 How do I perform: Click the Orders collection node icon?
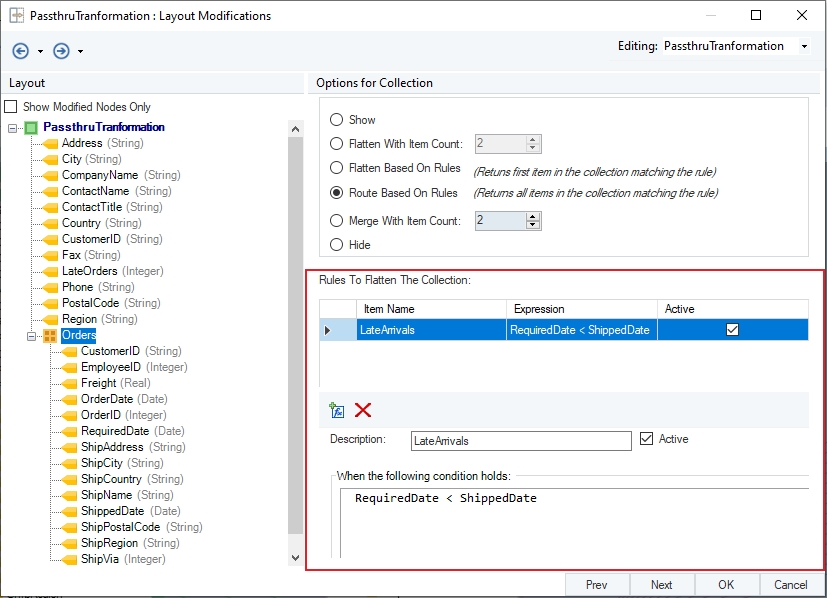pos(50,335)
